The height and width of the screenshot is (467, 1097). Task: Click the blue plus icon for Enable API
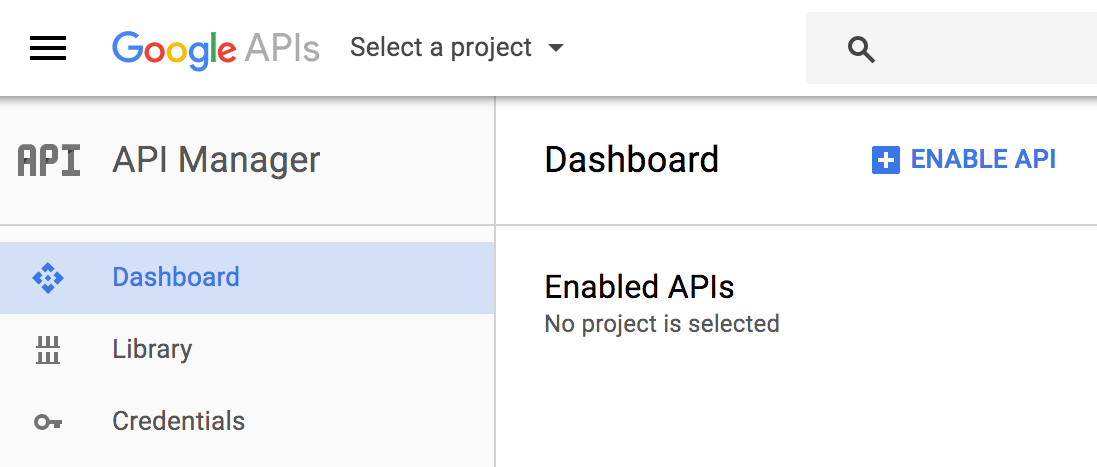pyautogui.click(x=885, y=160)
